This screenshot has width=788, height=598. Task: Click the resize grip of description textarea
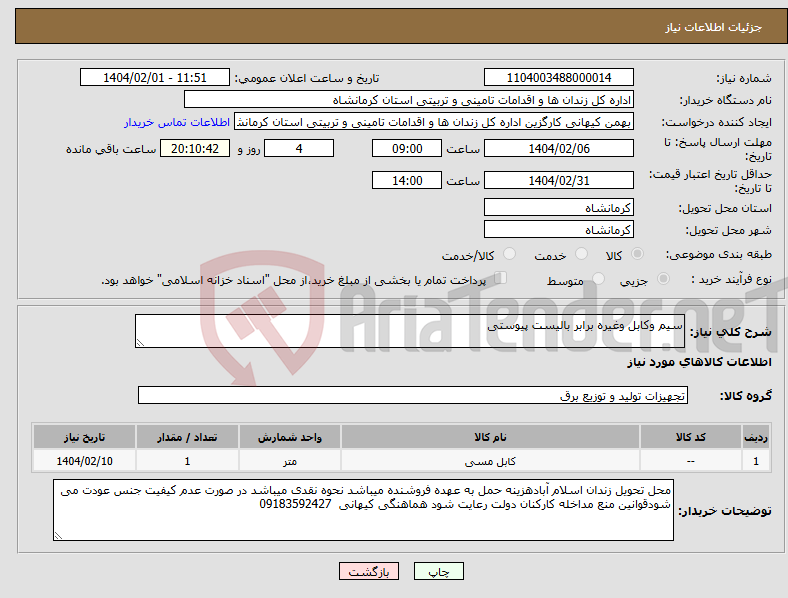tap(140, 343)
